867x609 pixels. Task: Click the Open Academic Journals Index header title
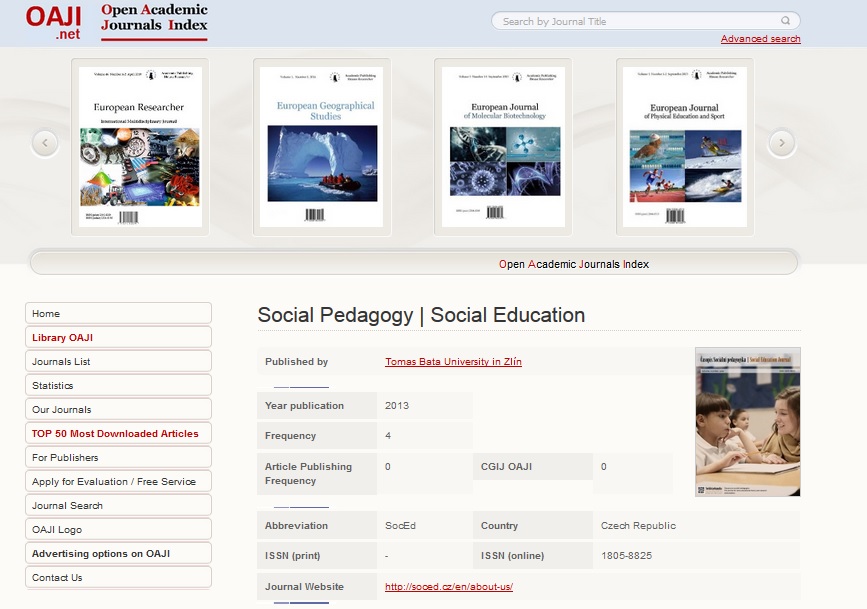pos(154,22)
